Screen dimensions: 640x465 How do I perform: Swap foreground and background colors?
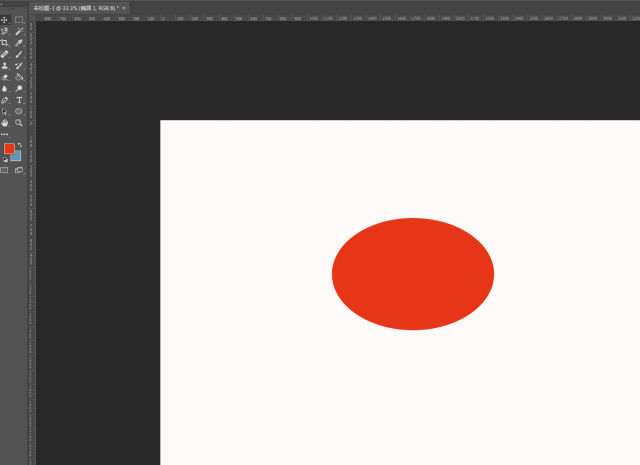(x=20, y=145)
